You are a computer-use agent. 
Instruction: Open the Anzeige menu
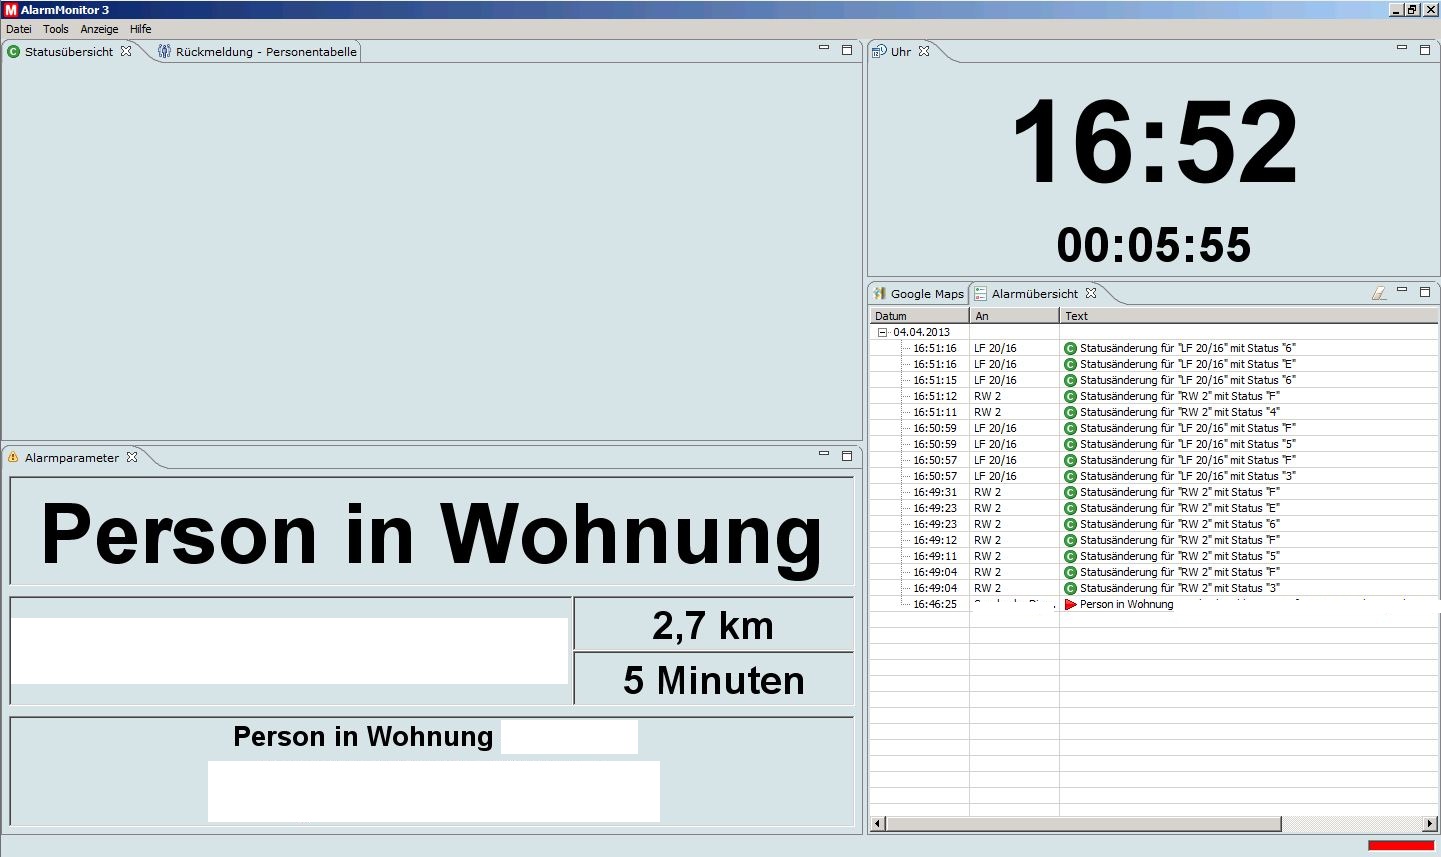tap(99, 29)
